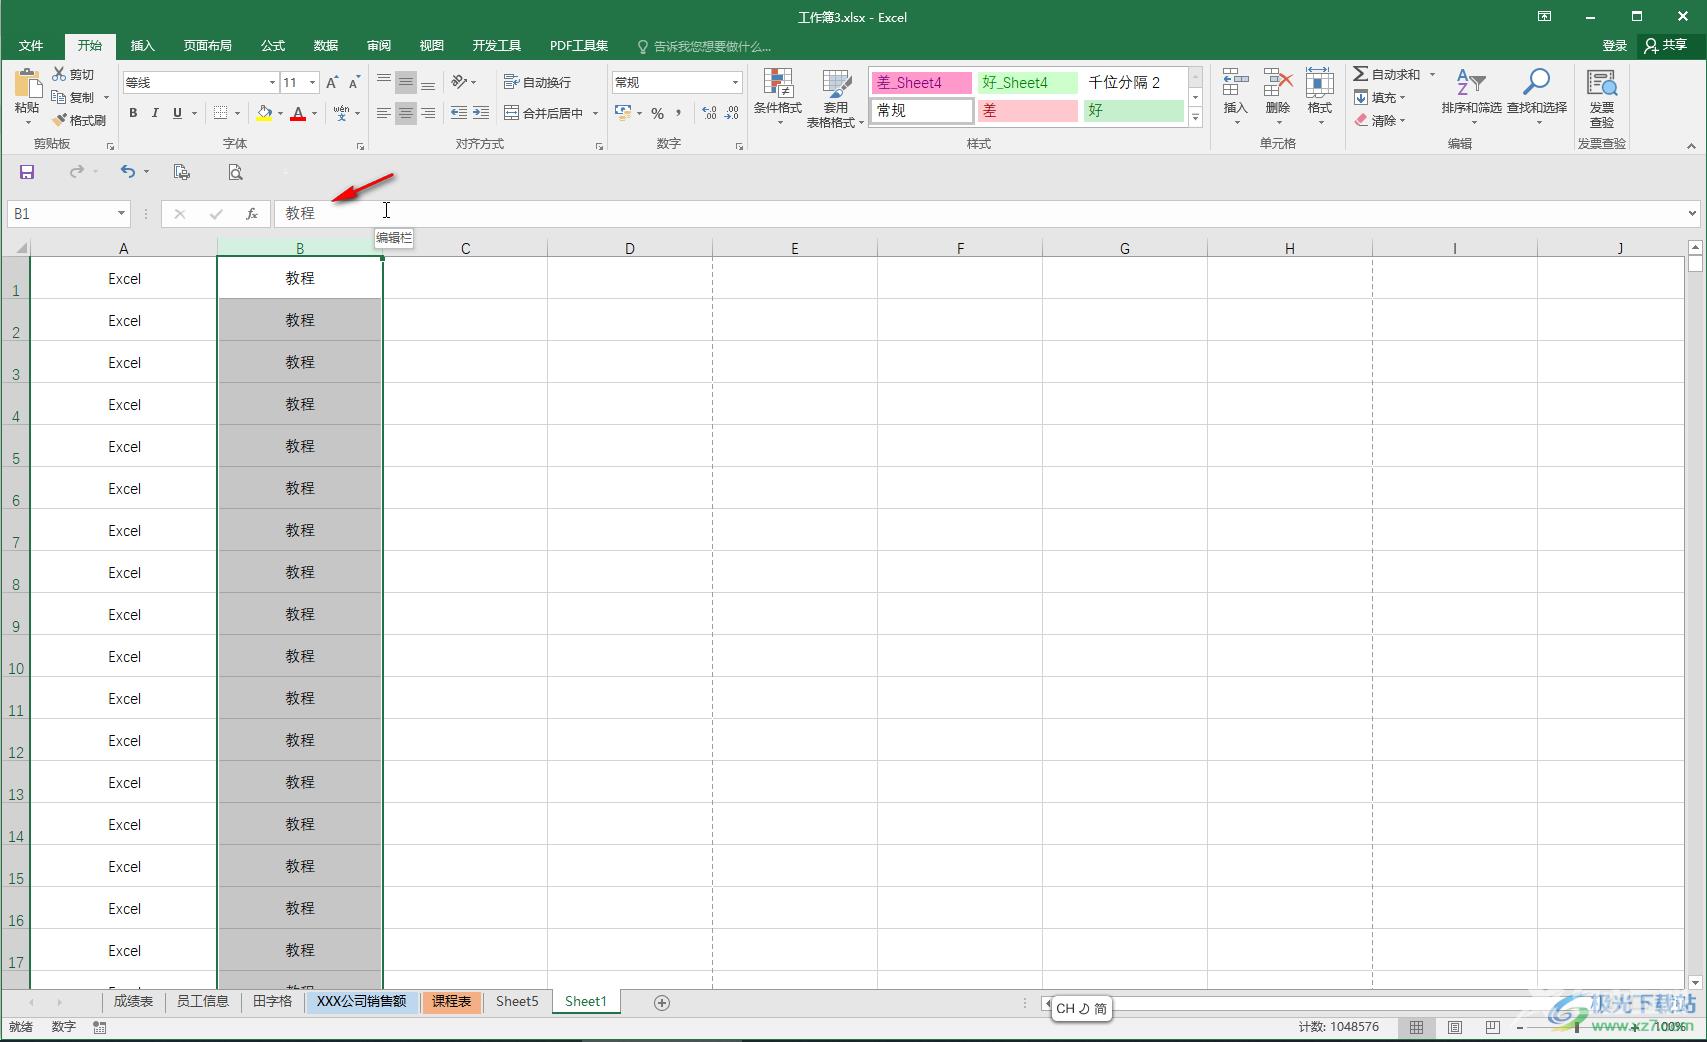The height and width of the screenshot is (1042, 1707).
Task: Apply comma style format
Action: pos(679,113)
